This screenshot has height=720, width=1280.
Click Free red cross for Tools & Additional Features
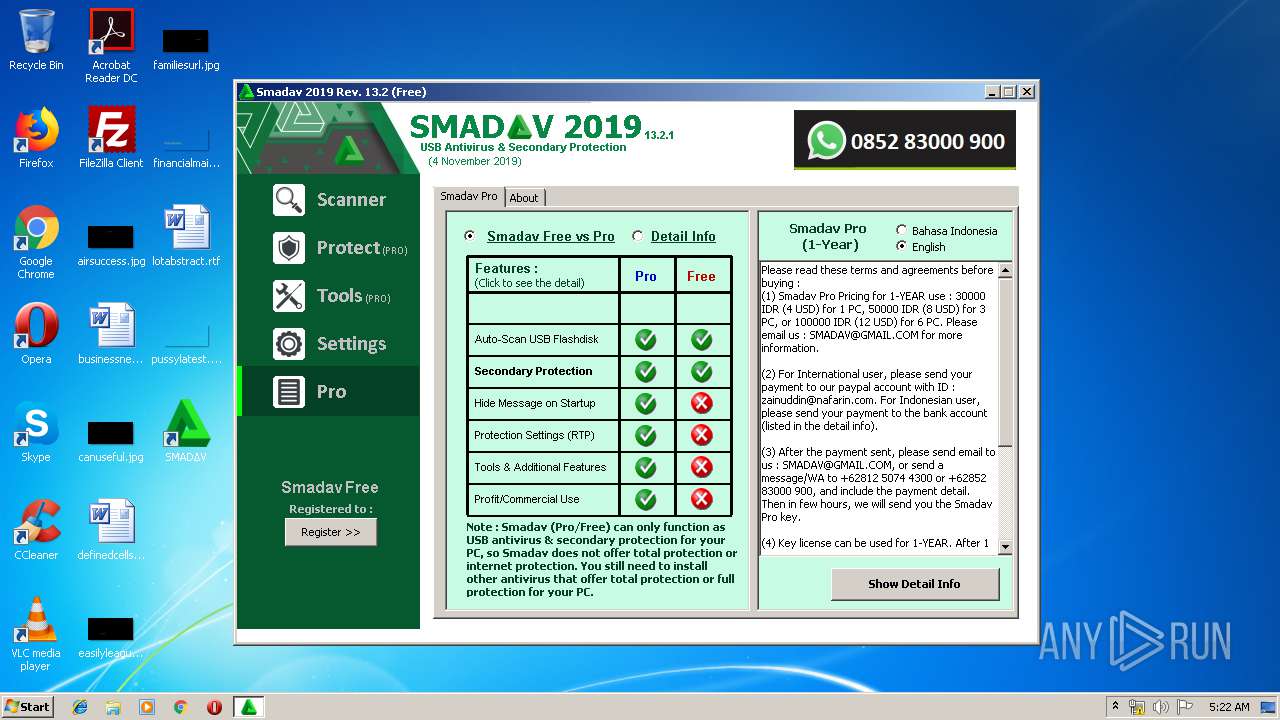pos(702,467)
